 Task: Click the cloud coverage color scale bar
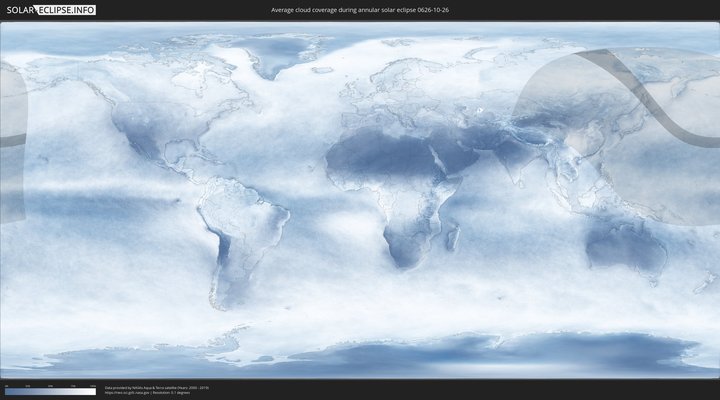click(x=51, y=392)
